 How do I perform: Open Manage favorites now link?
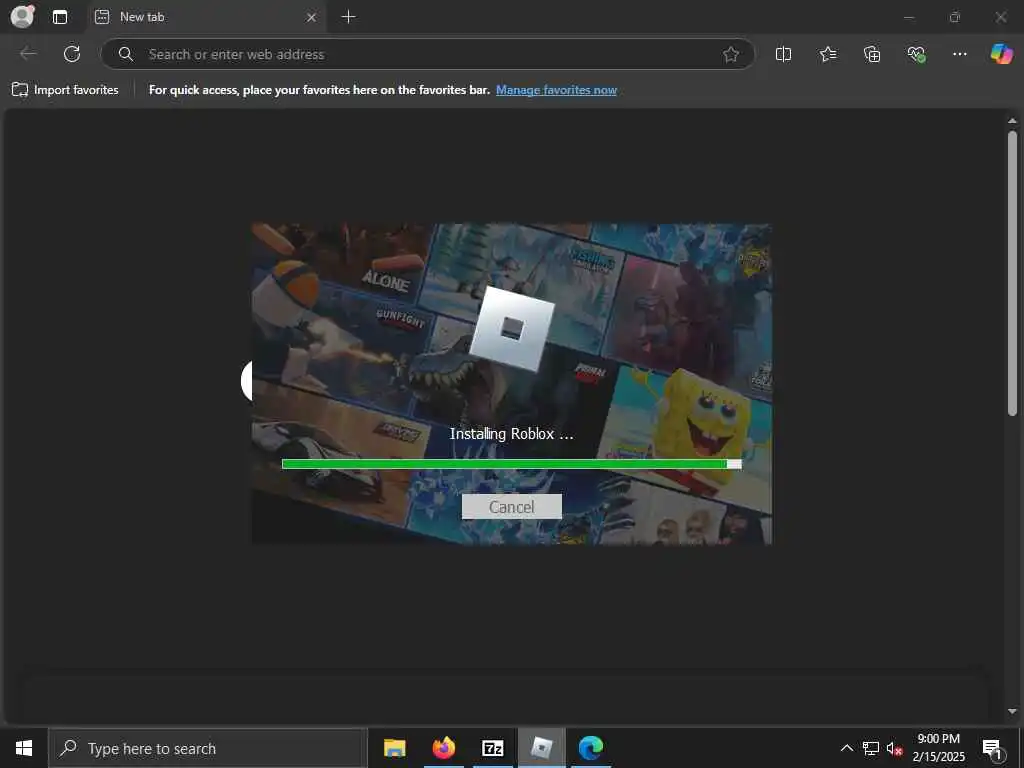click(556, 90)
